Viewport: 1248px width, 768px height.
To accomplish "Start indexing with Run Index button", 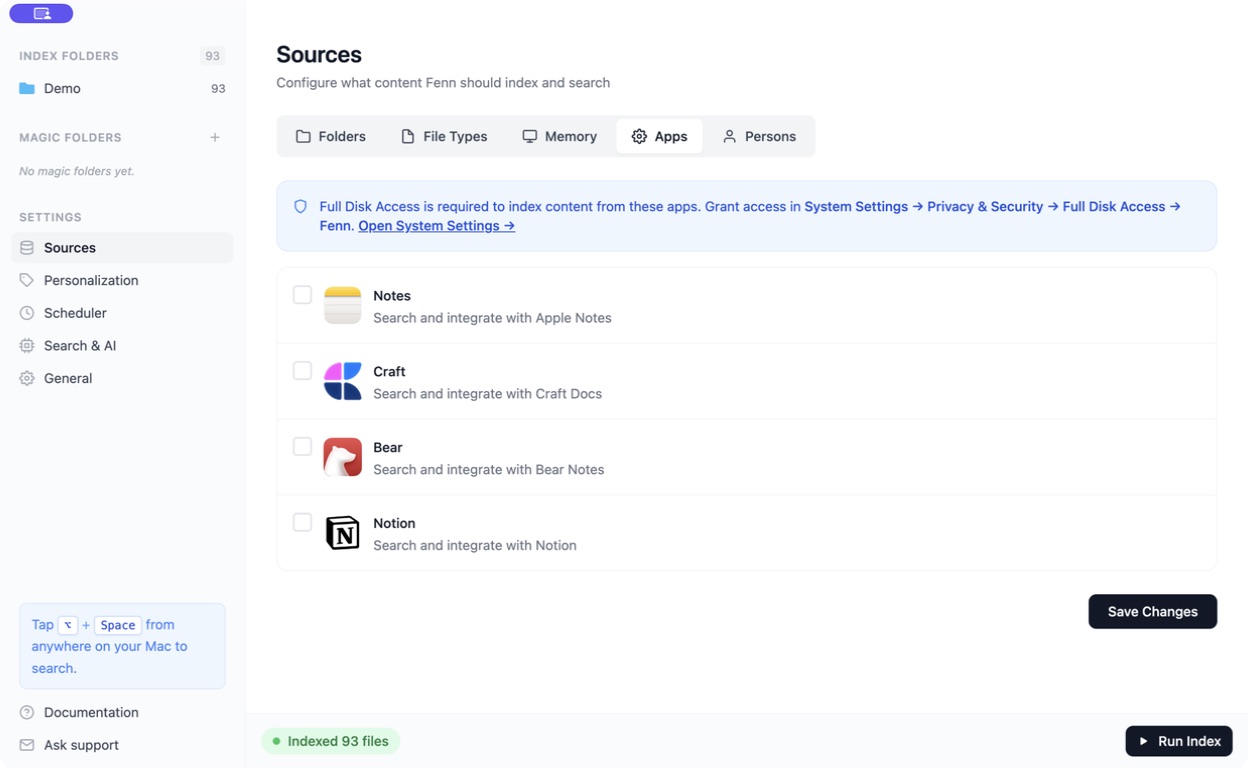I will click(1179, 741).
